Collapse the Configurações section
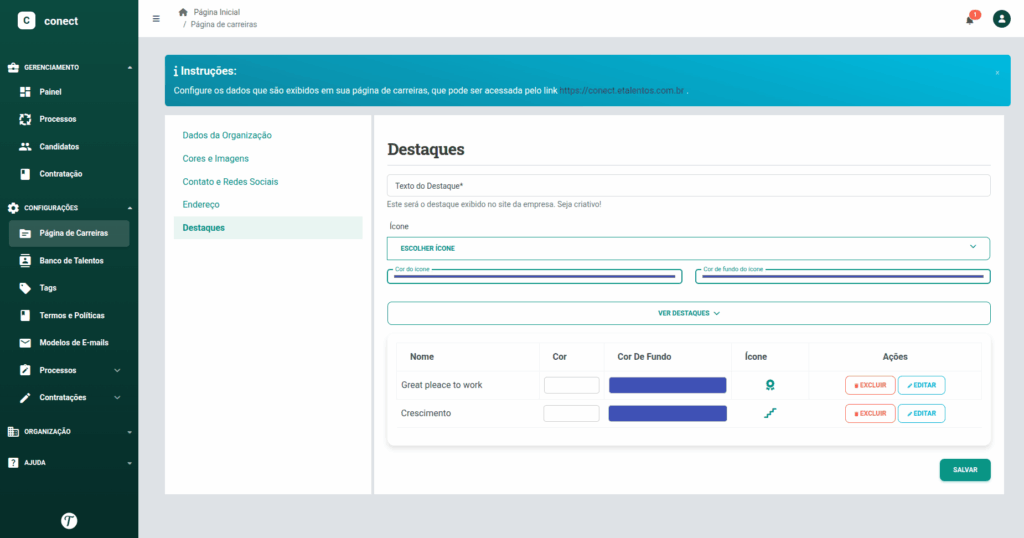Image resolution: width=1024 pixels, height=538 pixels. pyautogui.click(x=129, y=208)
